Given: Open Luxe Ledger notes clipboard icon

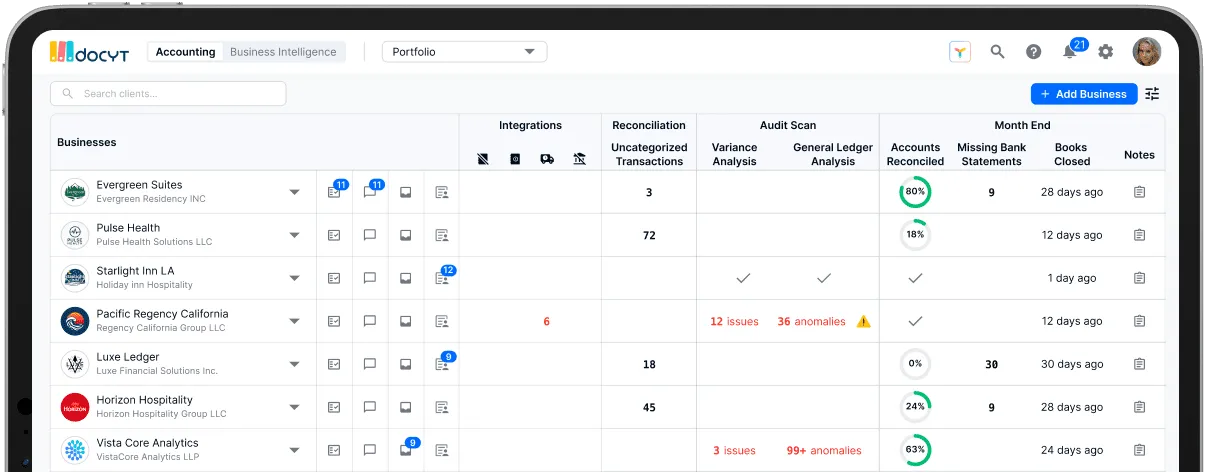Looking at the screenshot, I should (1139, 364).
